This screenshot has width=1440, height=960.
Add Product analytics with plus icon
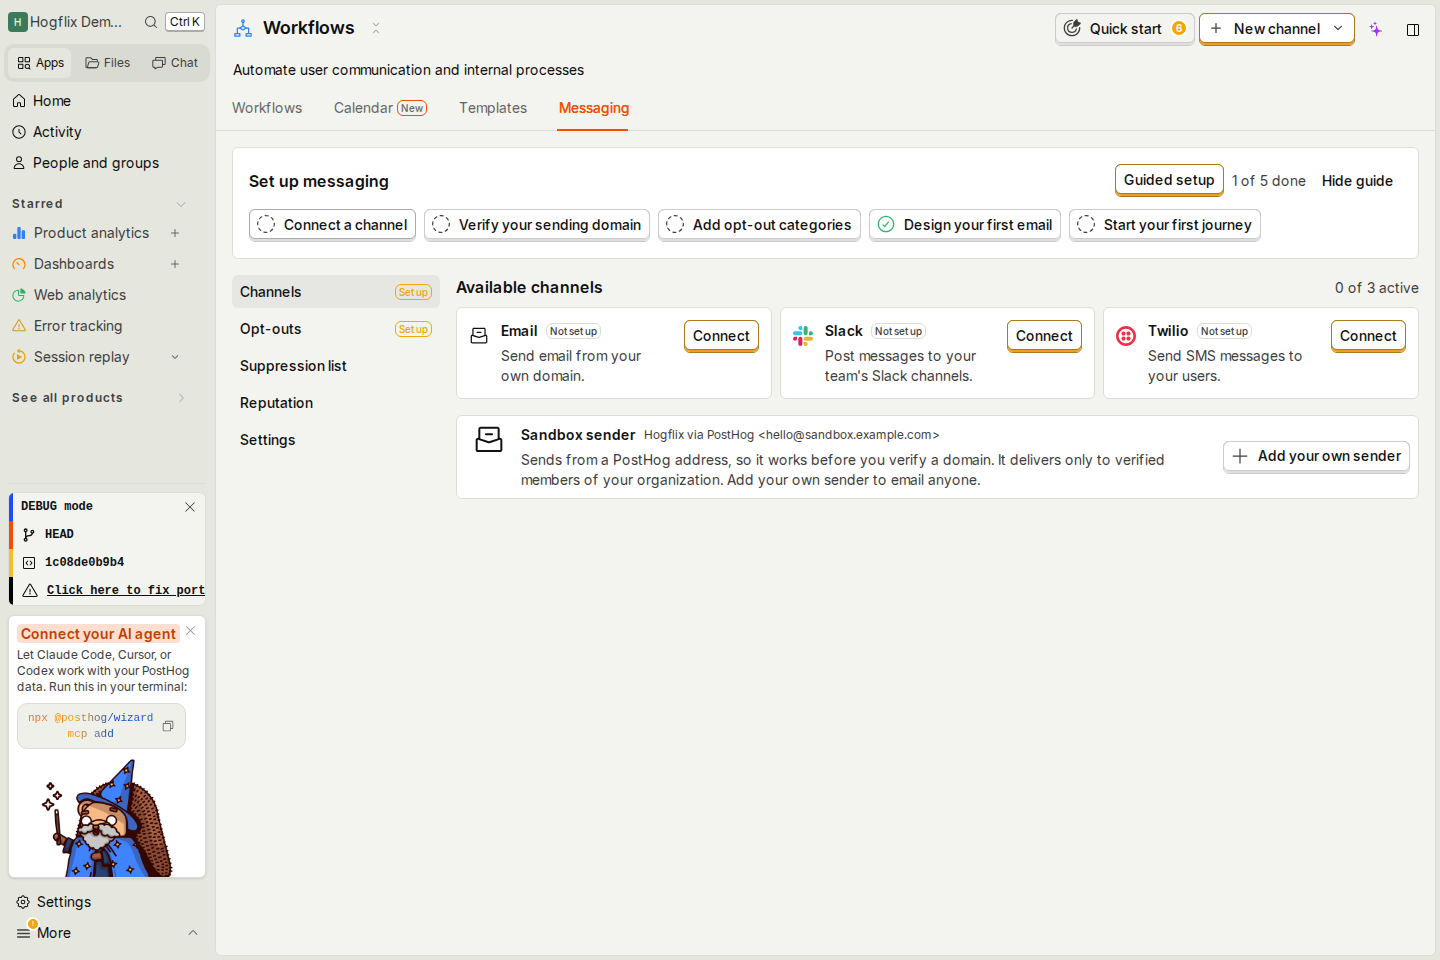tap(175, 233)
